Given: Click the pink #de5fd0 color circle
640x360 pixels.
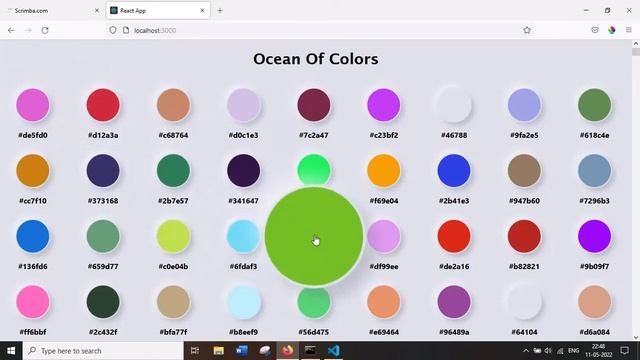Looking at the screenshot, I should pyautogui.click(x=33, y=105).
